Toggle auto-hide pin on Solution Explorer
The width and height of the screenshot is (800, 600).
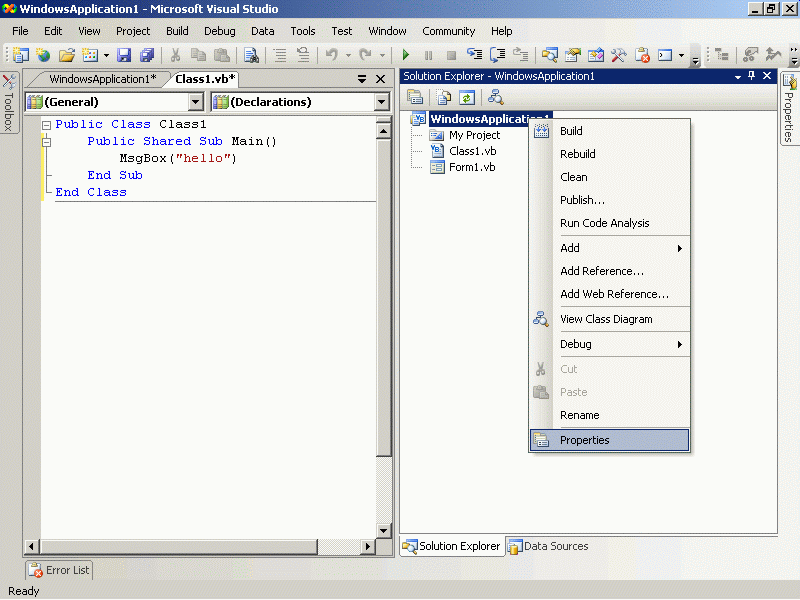pos(751,76)
